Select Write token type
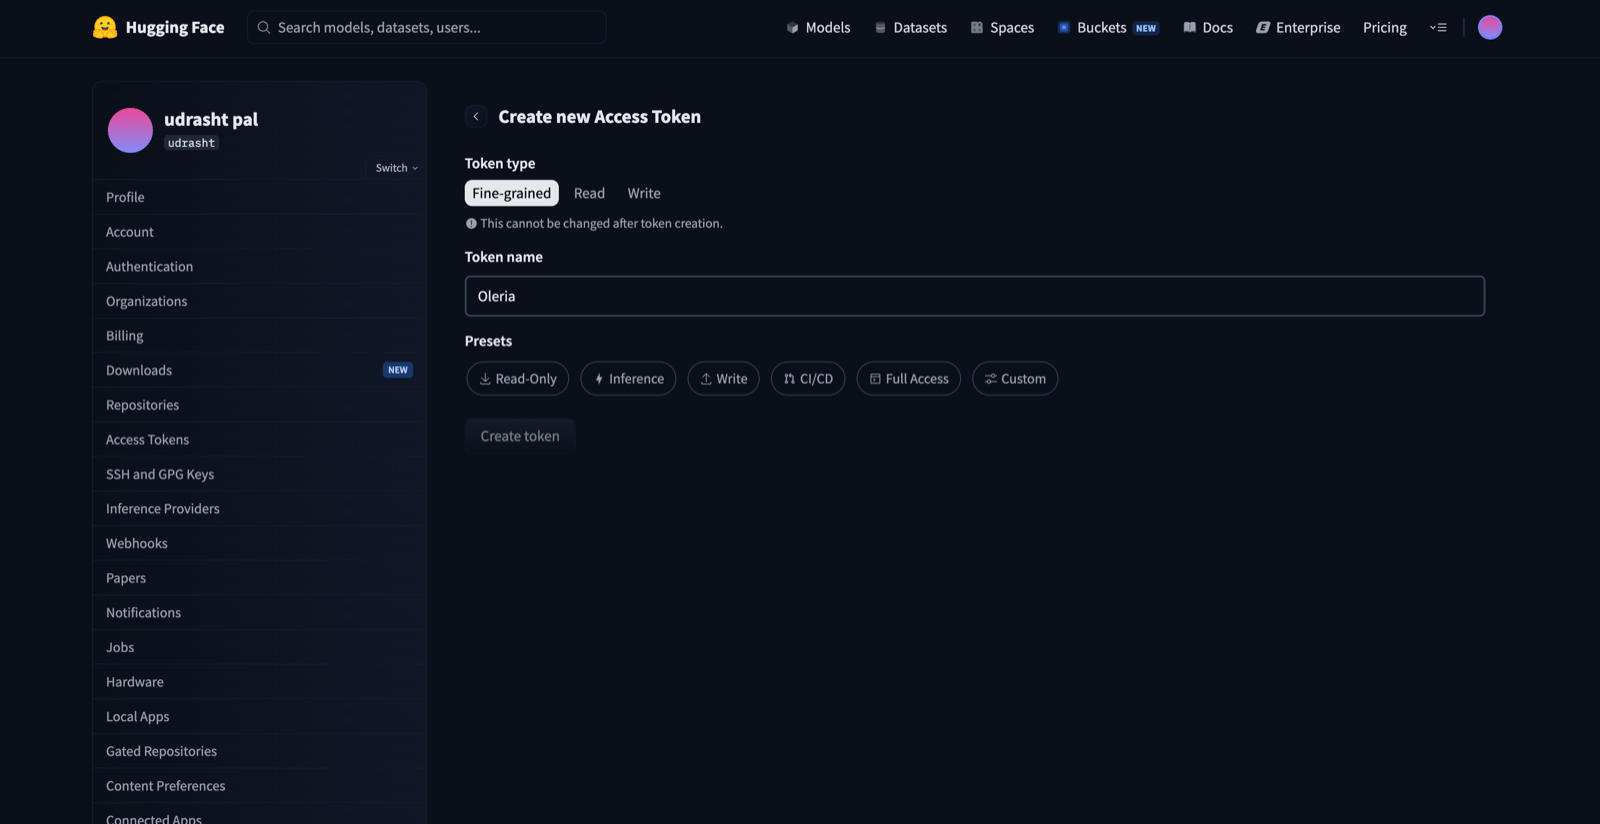 tap(644, 193)
